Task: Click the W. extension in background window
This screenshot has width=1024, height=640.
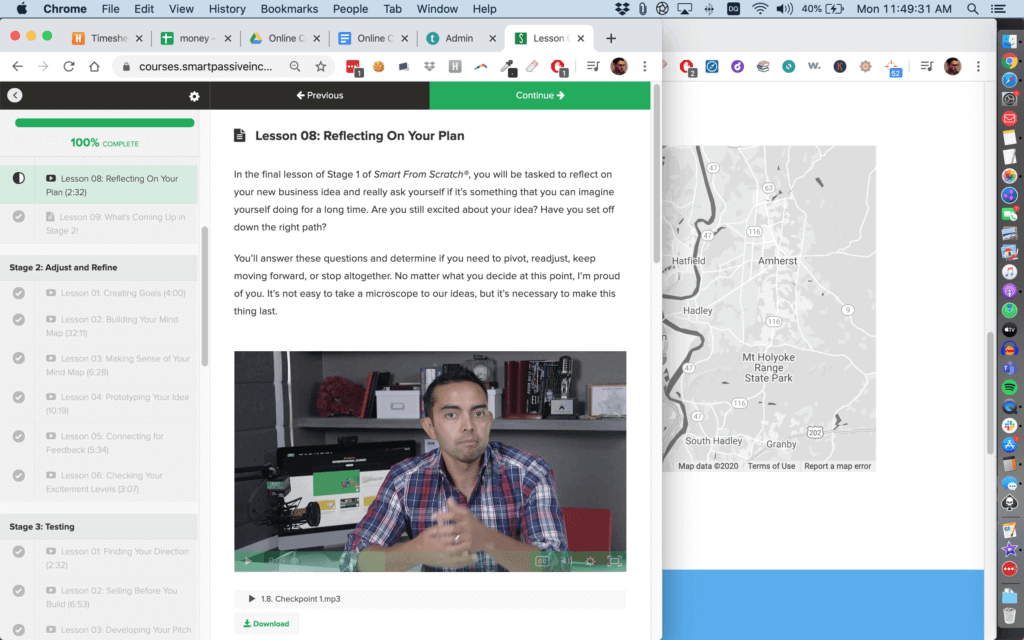Action: [x=814, y=66]
